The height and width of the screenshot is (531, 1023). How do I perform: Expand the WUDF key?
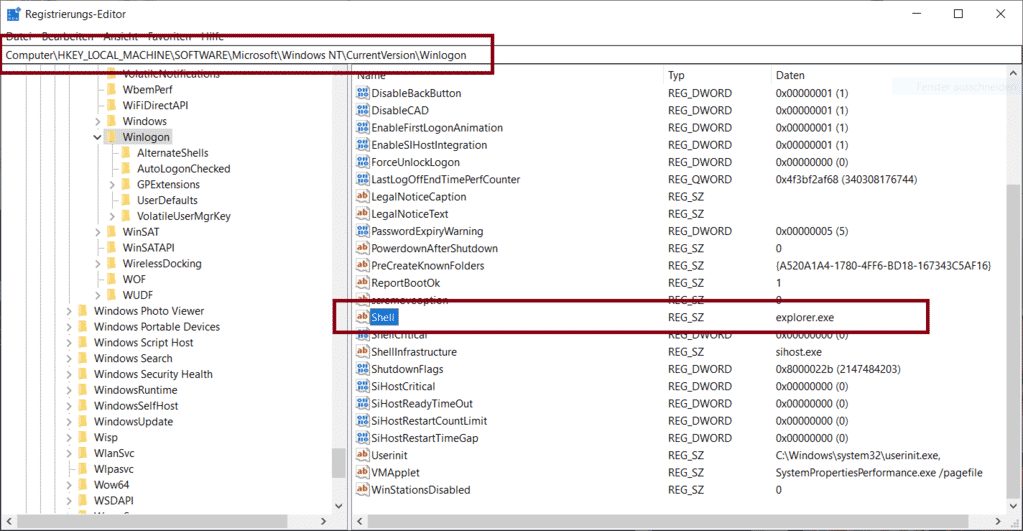[x=97, y=295]
